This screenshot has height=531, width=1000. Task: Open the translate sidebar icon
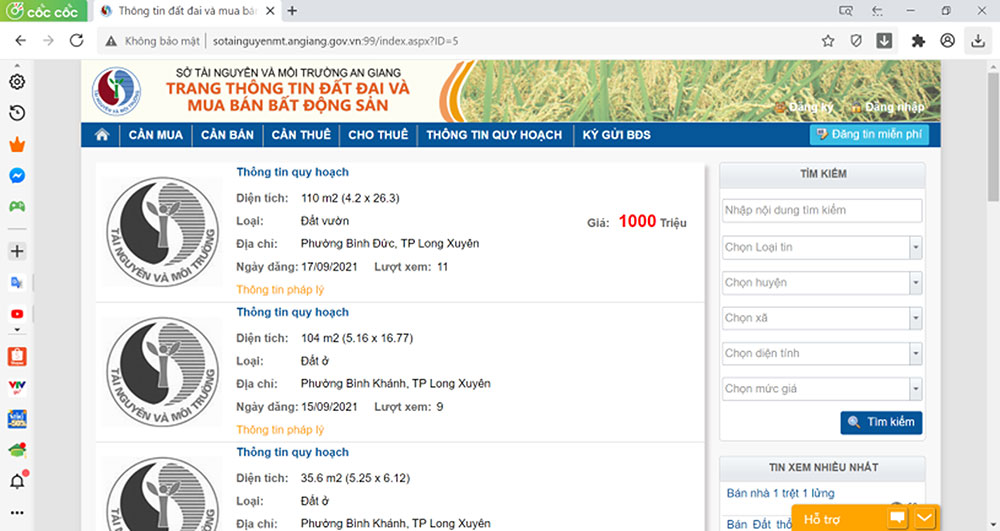click(17, 282)
